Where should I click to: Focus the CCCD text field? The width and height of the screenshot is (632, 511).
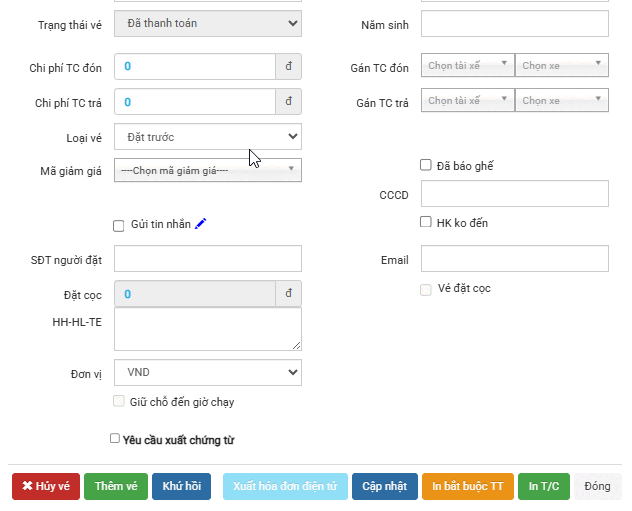click(514, 194)
